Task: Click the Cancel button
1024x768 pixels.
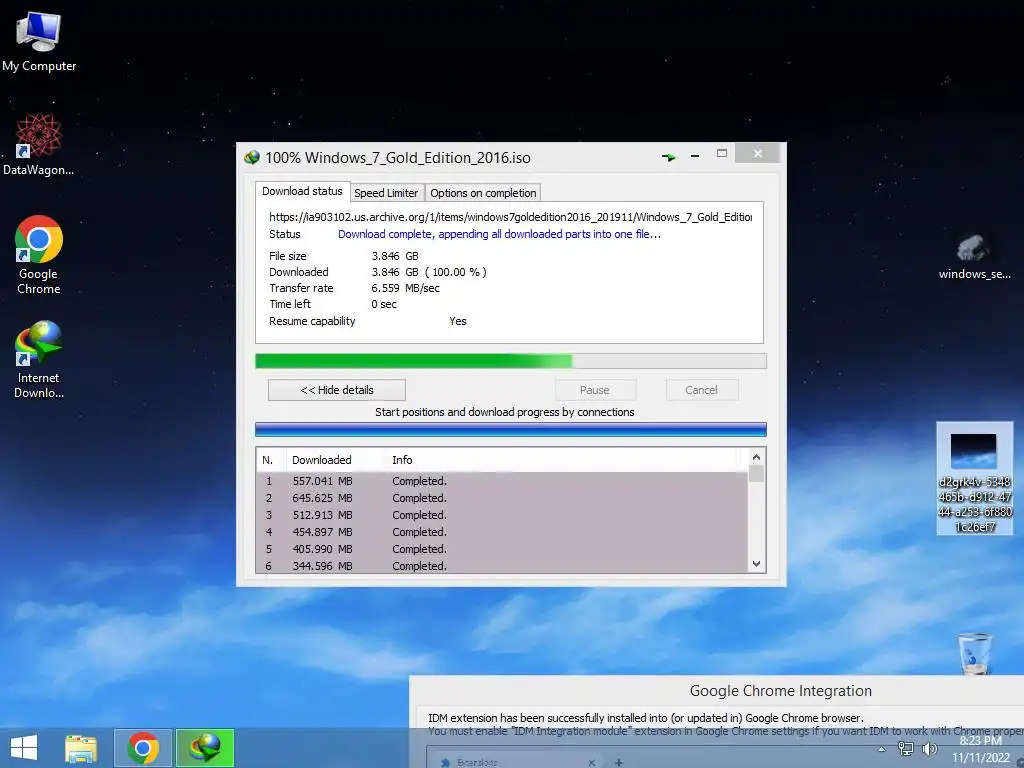Action: click(x=702, y=390)
